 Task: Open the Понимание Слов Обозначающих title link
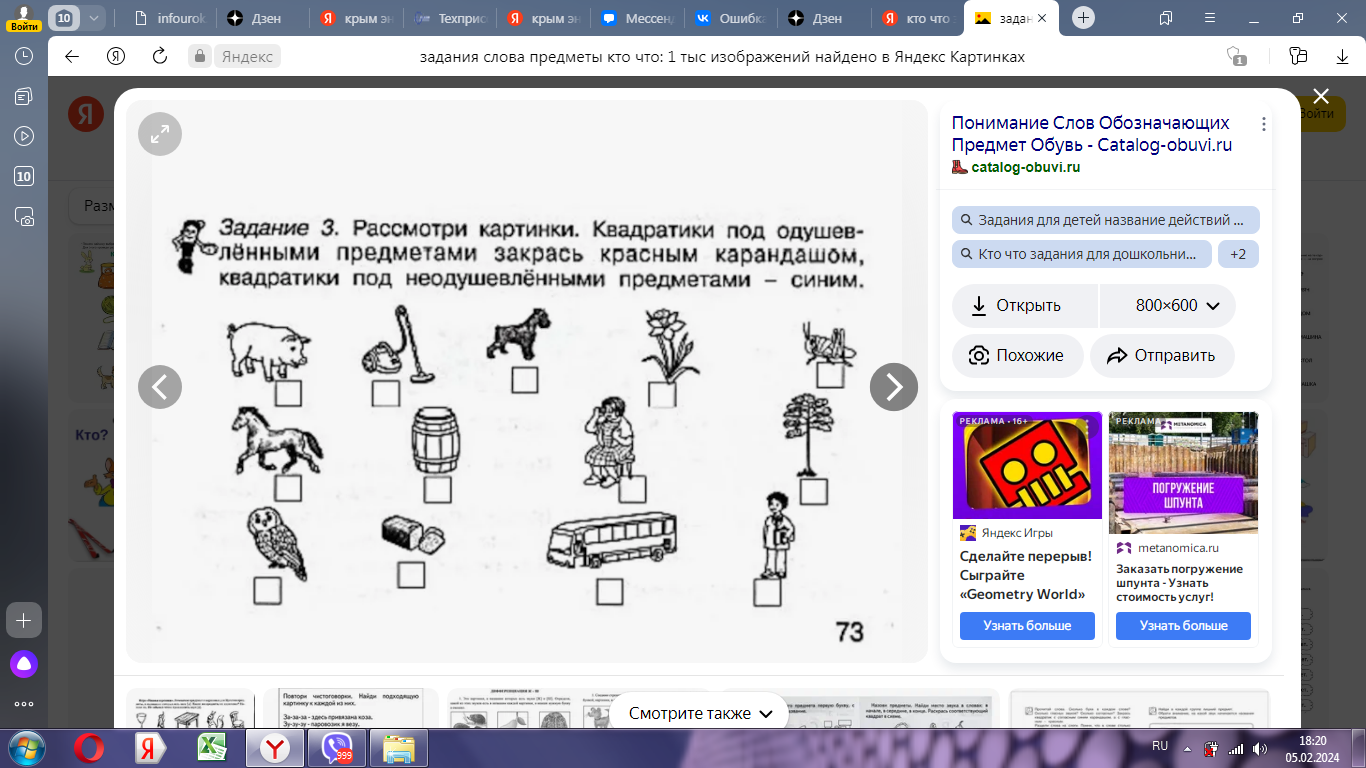[x=1091, y=134]
